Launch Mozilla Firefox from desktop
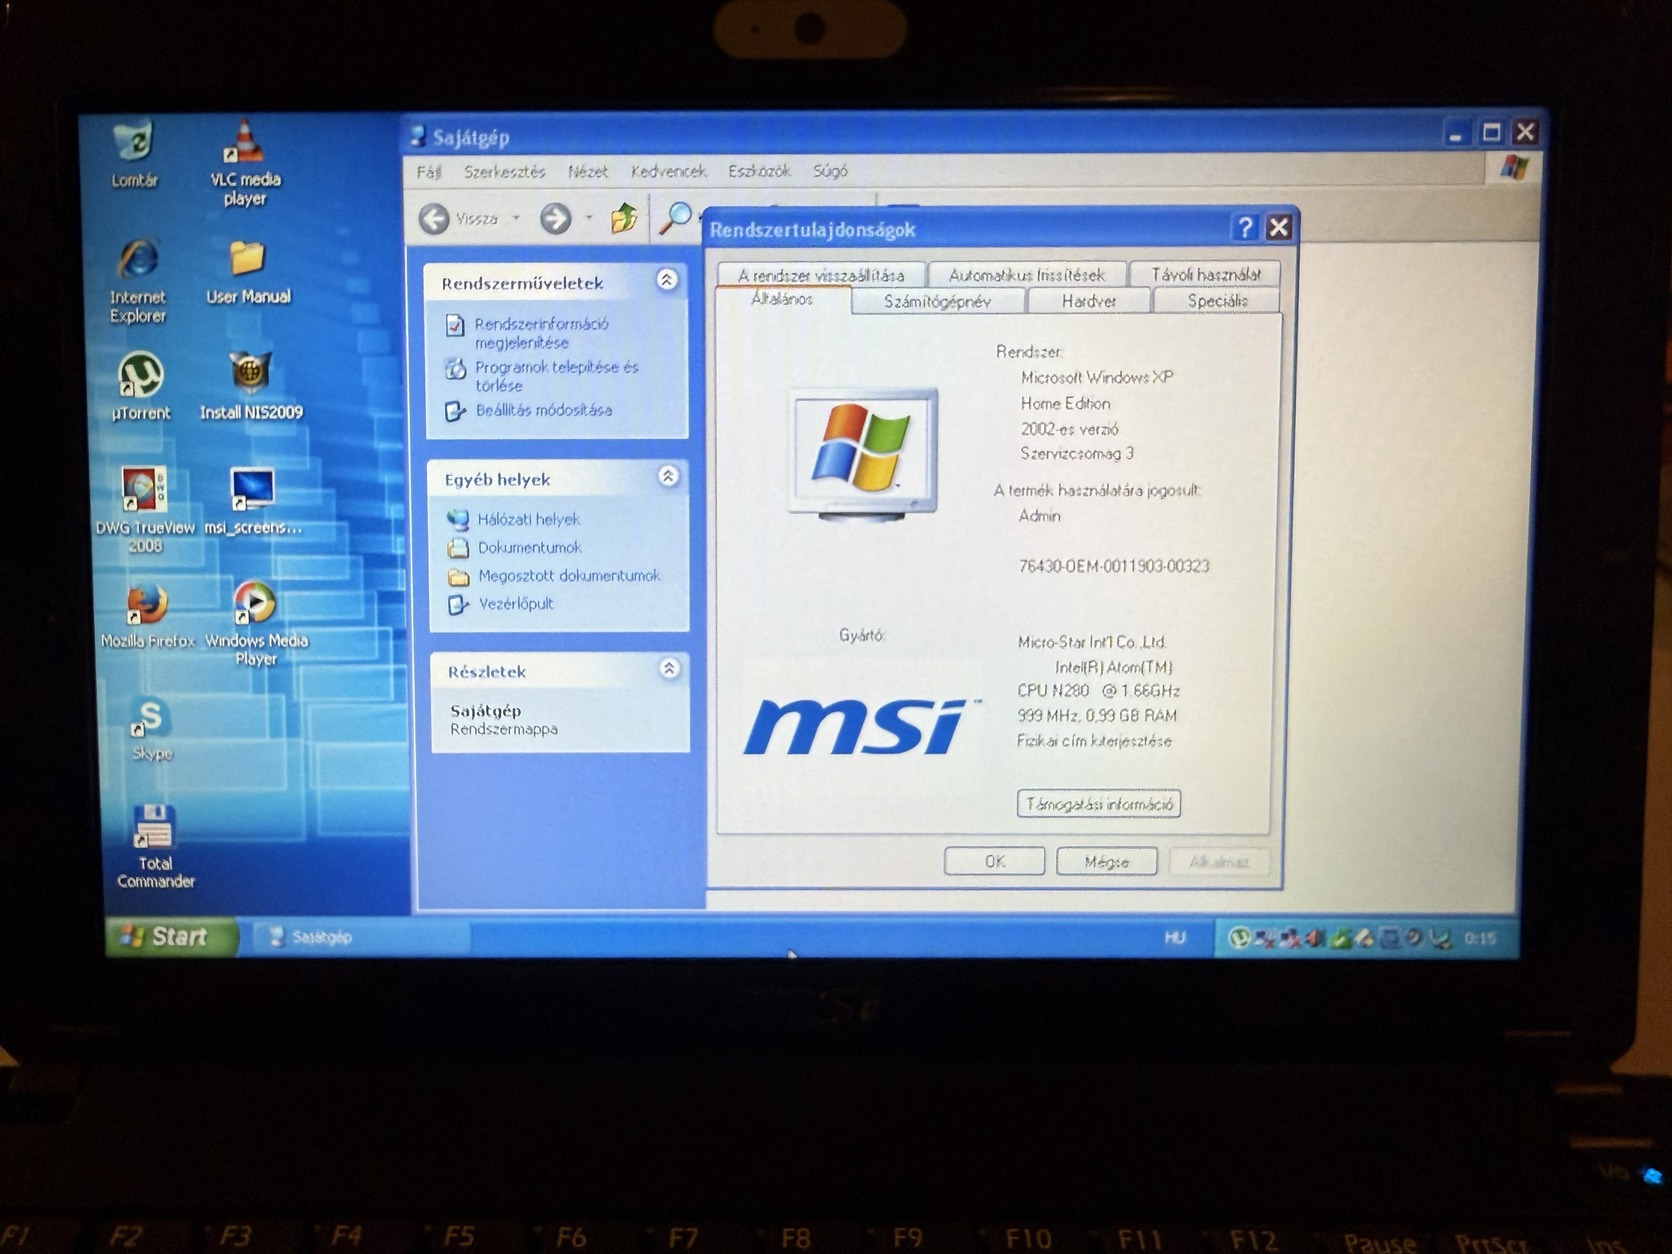 [148, 615]
